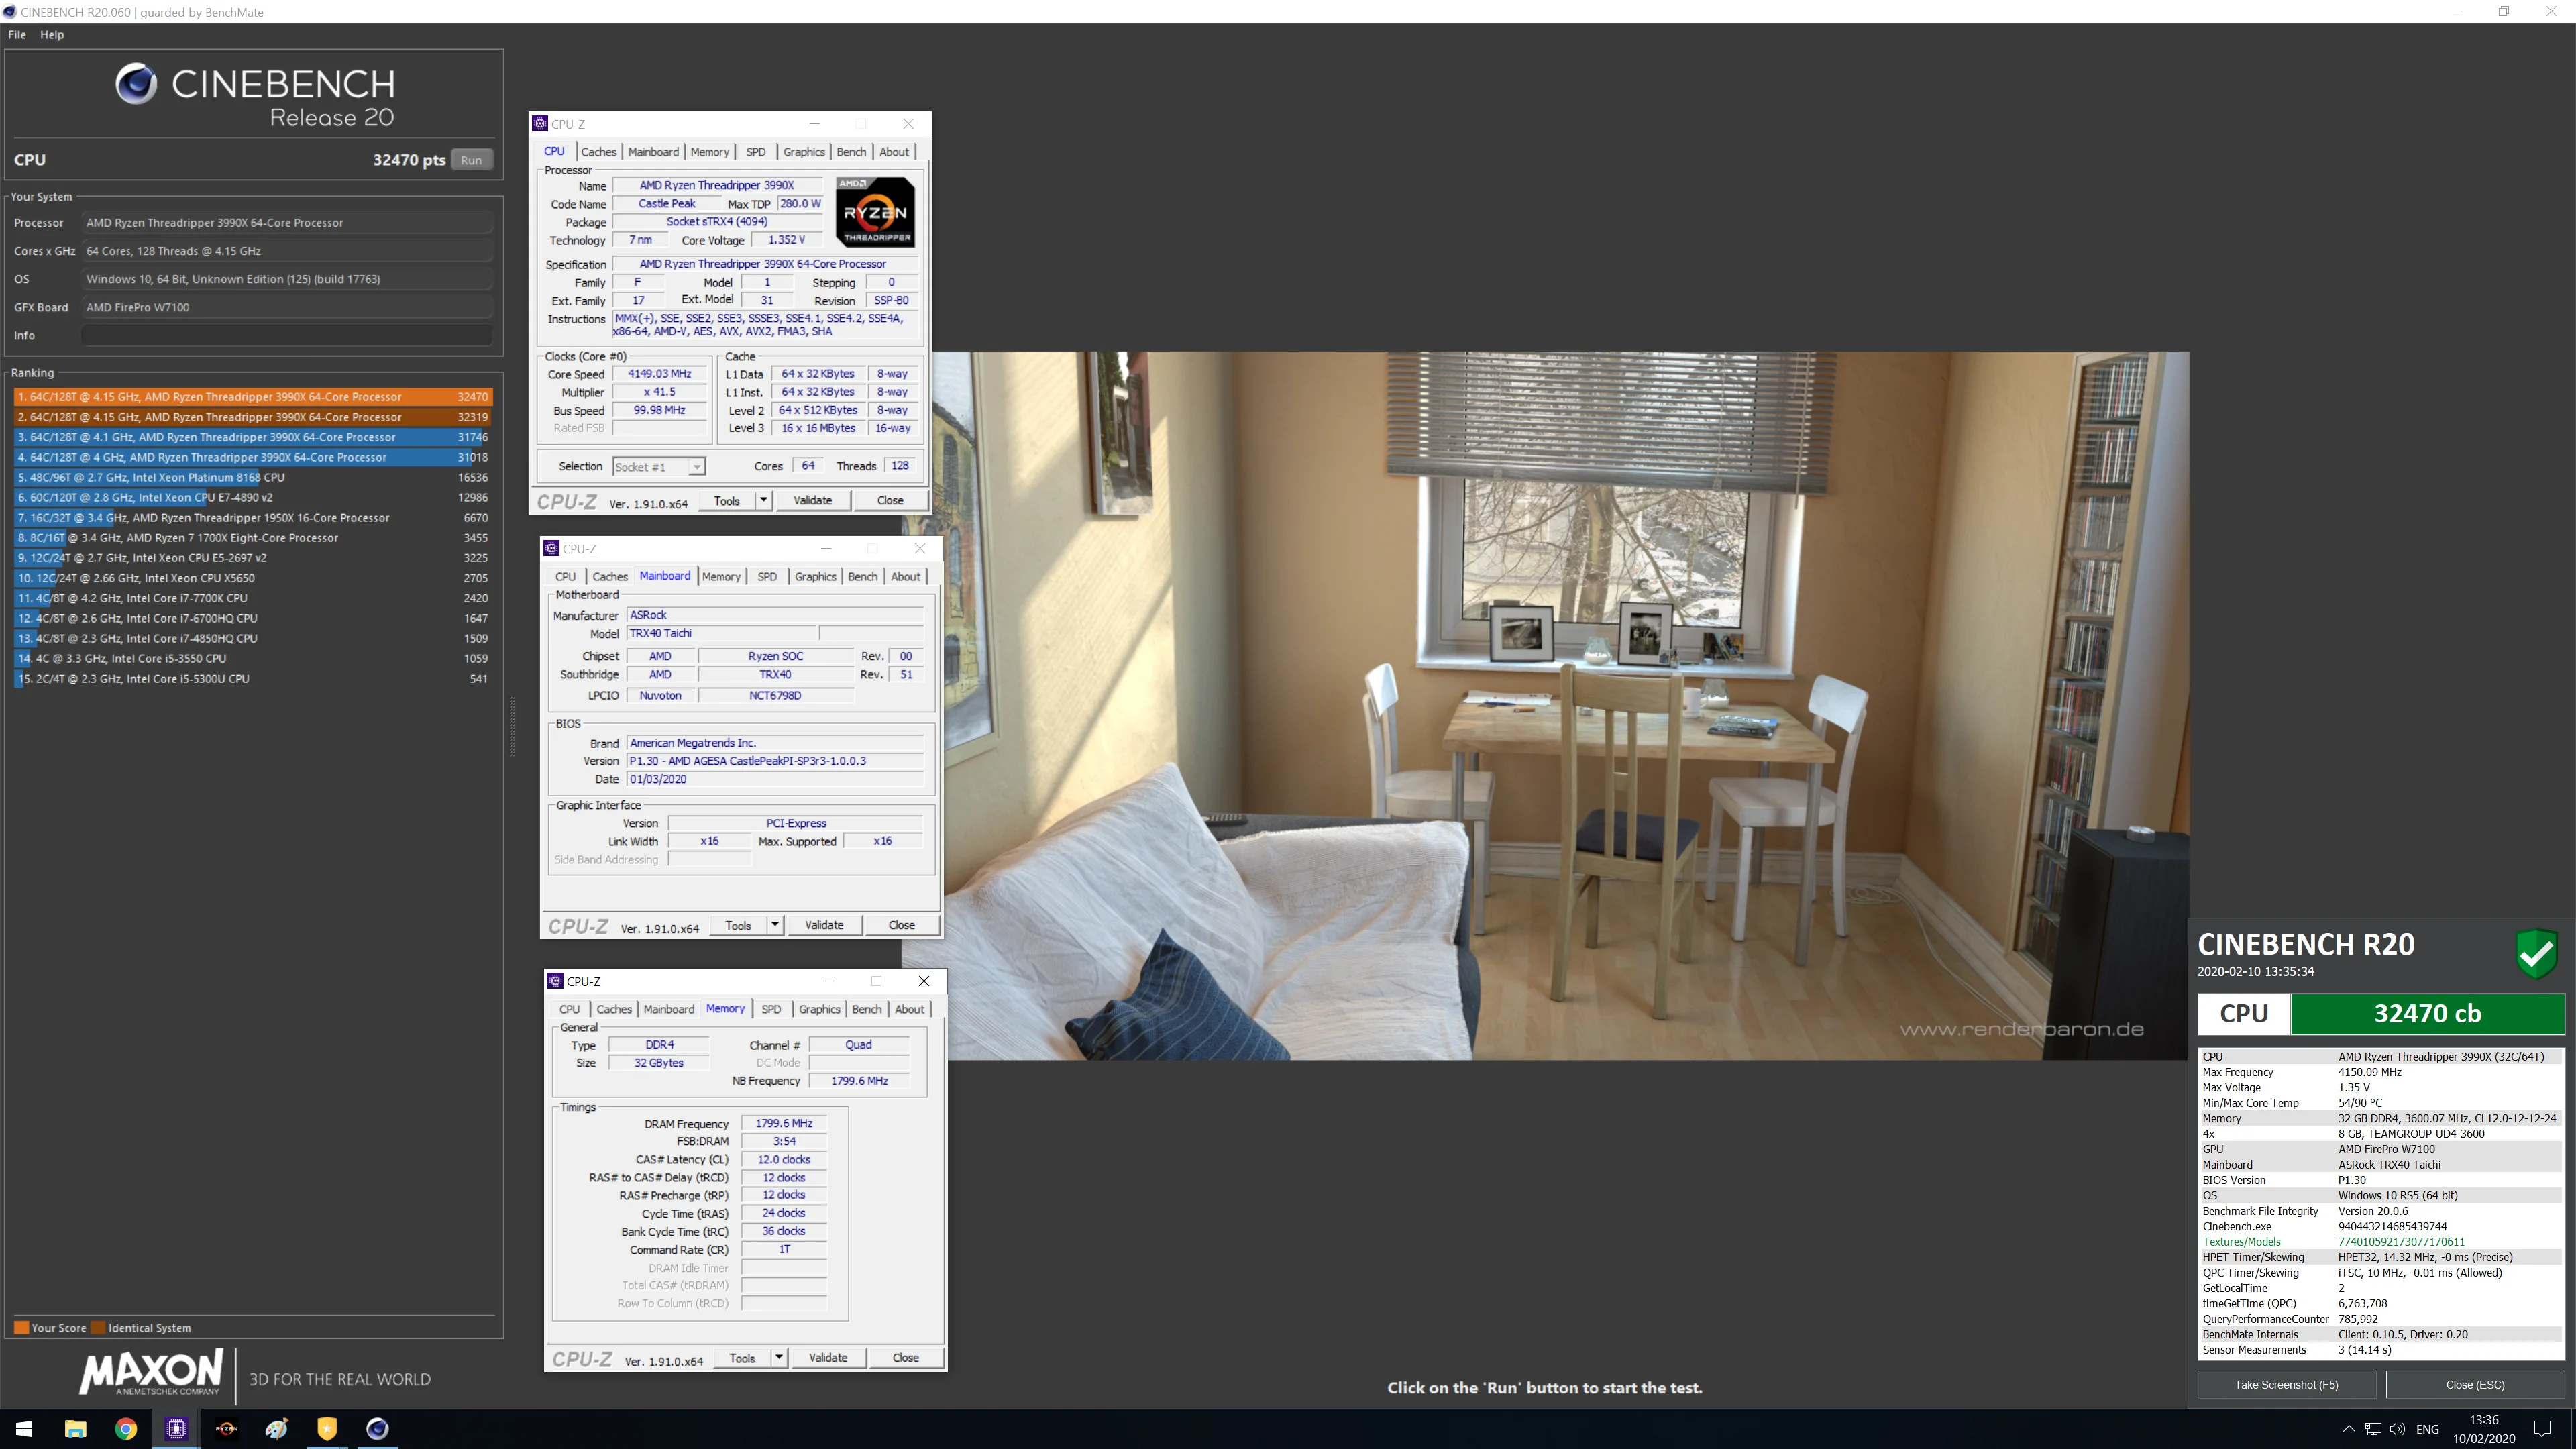Click the green BenchMate validation checkmark

click(x=2536, y=953)
